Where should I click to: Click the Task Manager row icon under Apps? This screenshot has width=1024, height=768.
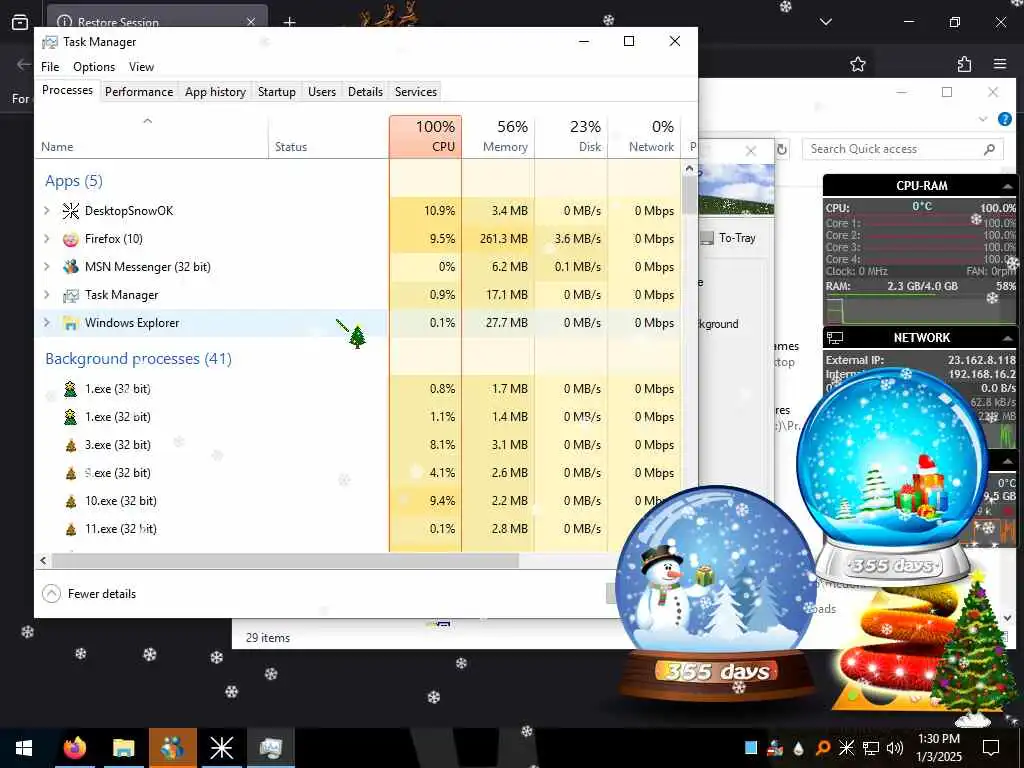71,295
